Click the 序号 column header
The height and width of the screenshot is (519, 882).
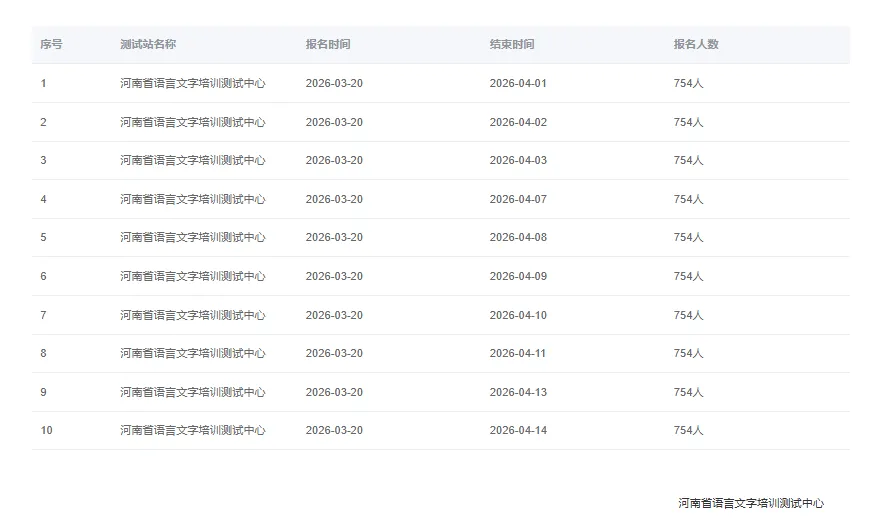[x=51, y=44]
